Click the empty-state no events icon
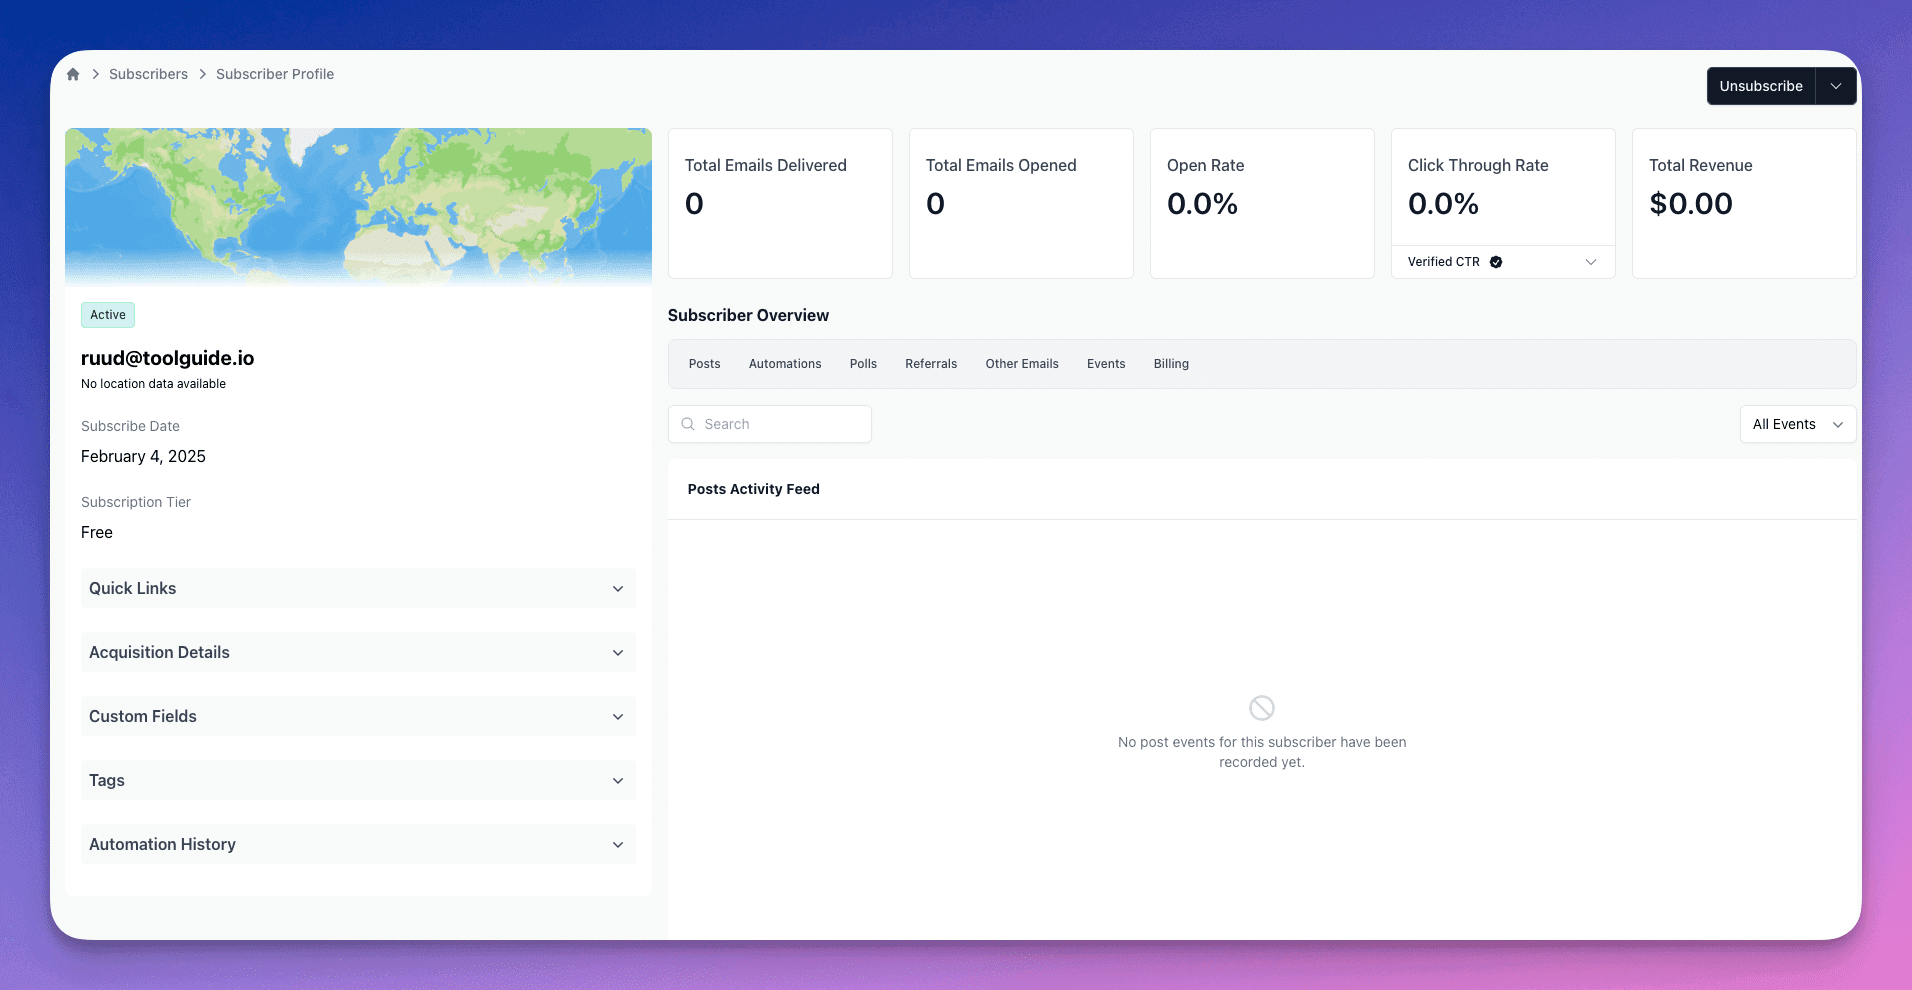 coord(1261,708)
